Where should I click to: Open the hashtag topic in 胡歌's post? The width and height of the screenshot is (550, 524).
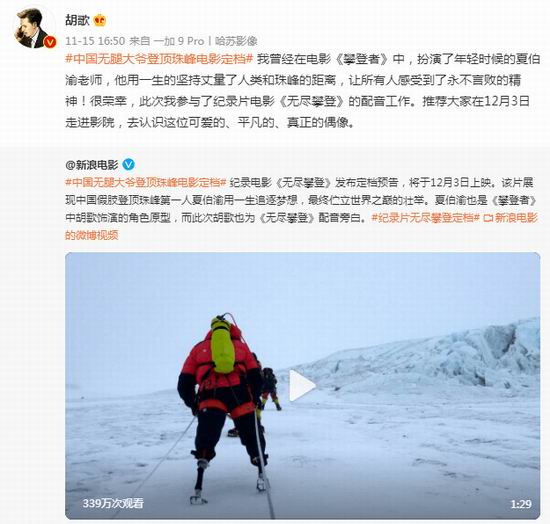coord(159,59)
